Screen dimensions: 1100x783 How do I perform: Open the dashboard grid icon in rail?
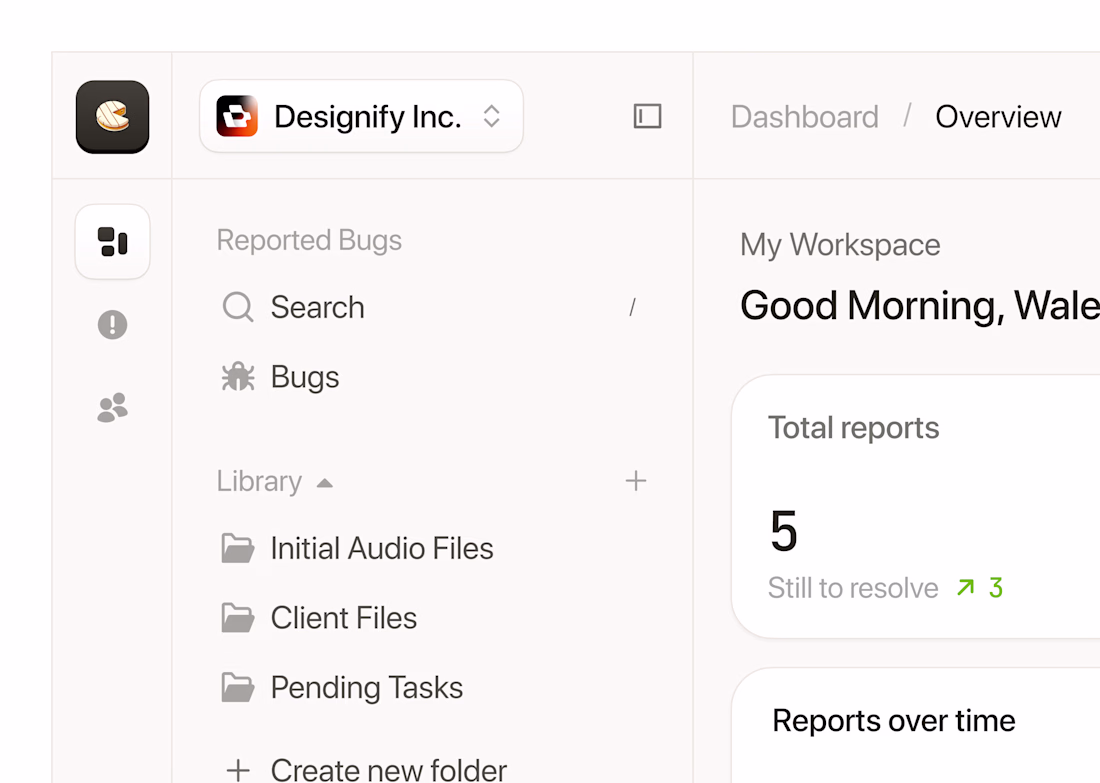(112, 242)
